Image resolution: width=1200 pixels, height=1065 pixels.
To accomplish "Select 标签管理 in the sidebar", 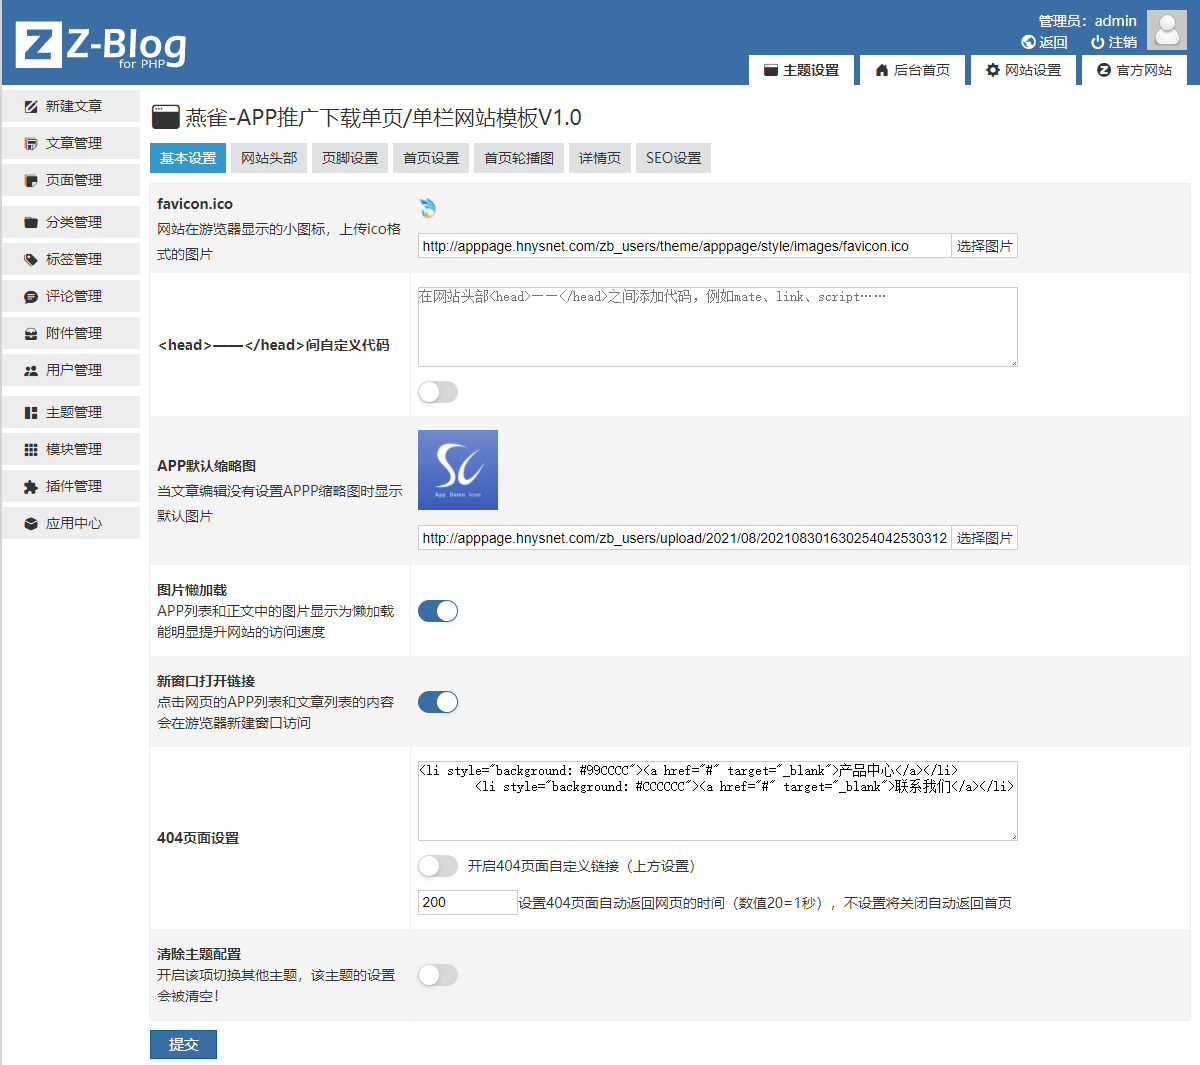I will 70,259.
